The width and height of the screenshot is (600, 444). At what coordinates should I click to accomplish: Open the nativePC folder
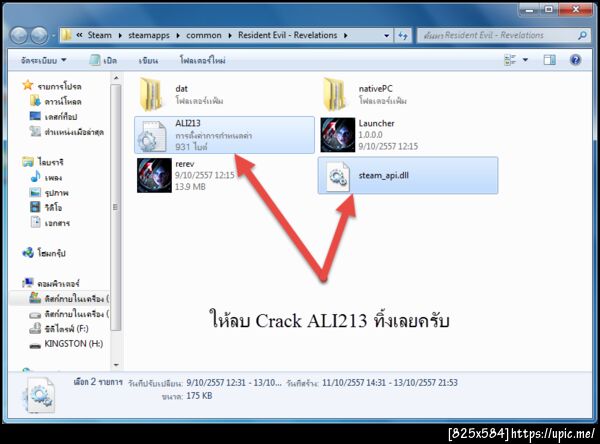(x=364, y=95)
